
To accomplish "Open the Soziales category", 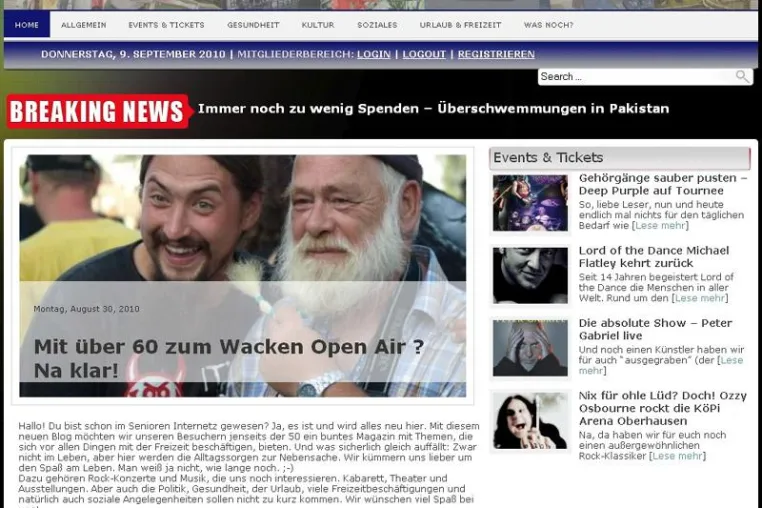I will [x=377, y=25].
